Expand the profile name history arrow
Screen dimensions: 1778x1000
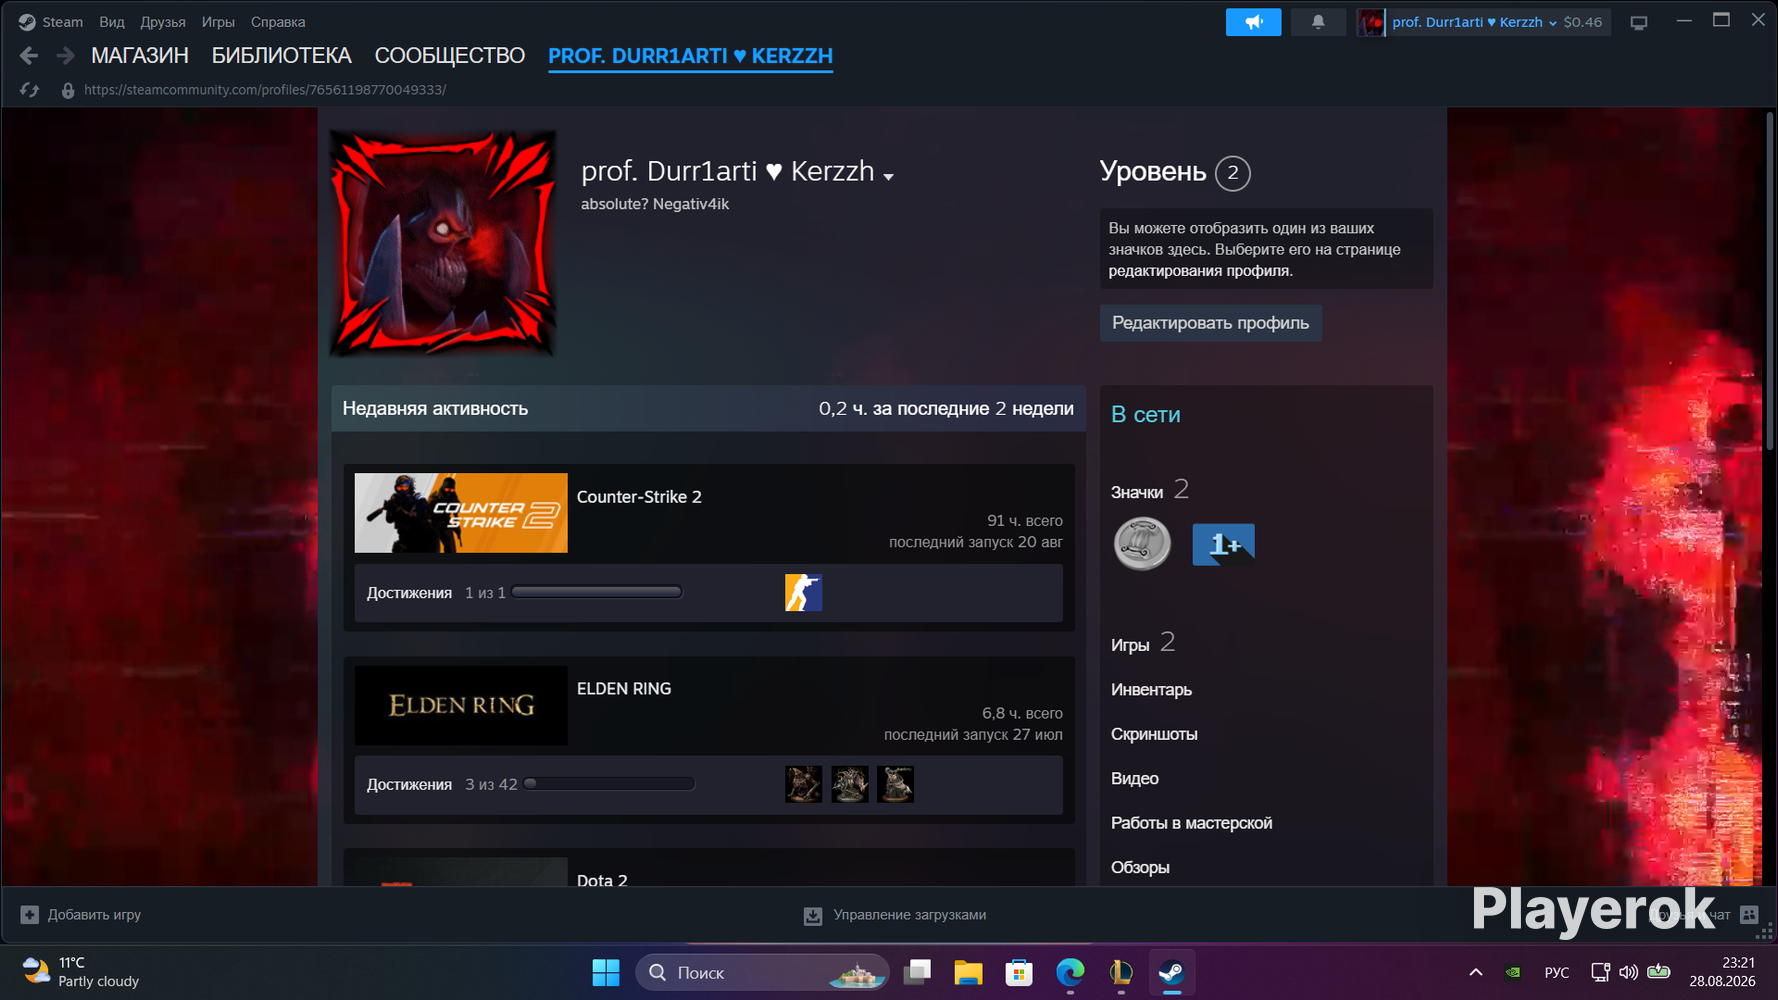click(x=888, y=177)
